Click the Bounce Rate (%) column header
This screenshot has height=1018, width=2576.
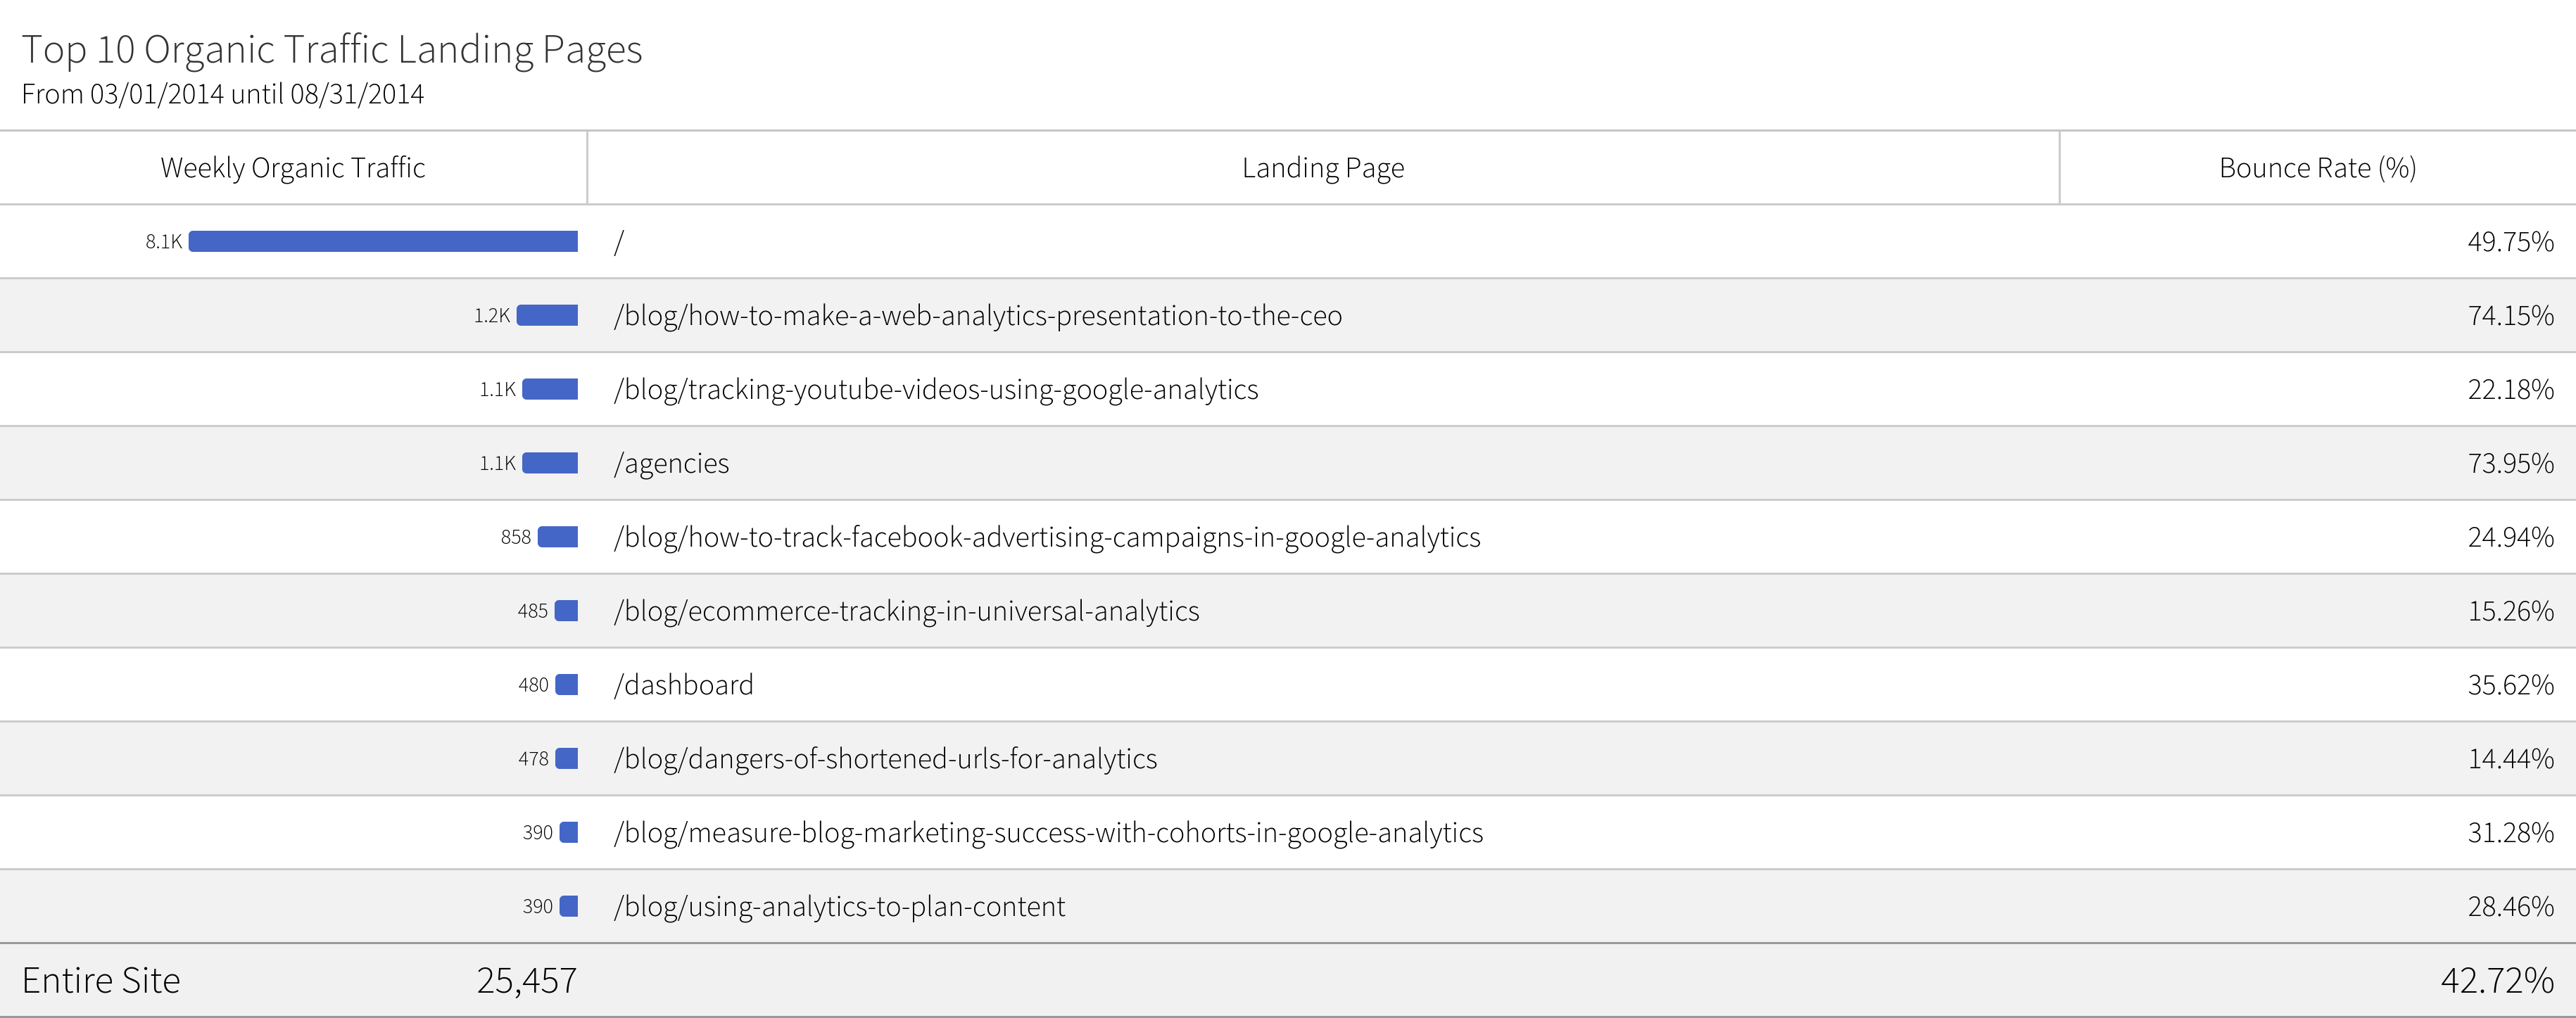2317,168
